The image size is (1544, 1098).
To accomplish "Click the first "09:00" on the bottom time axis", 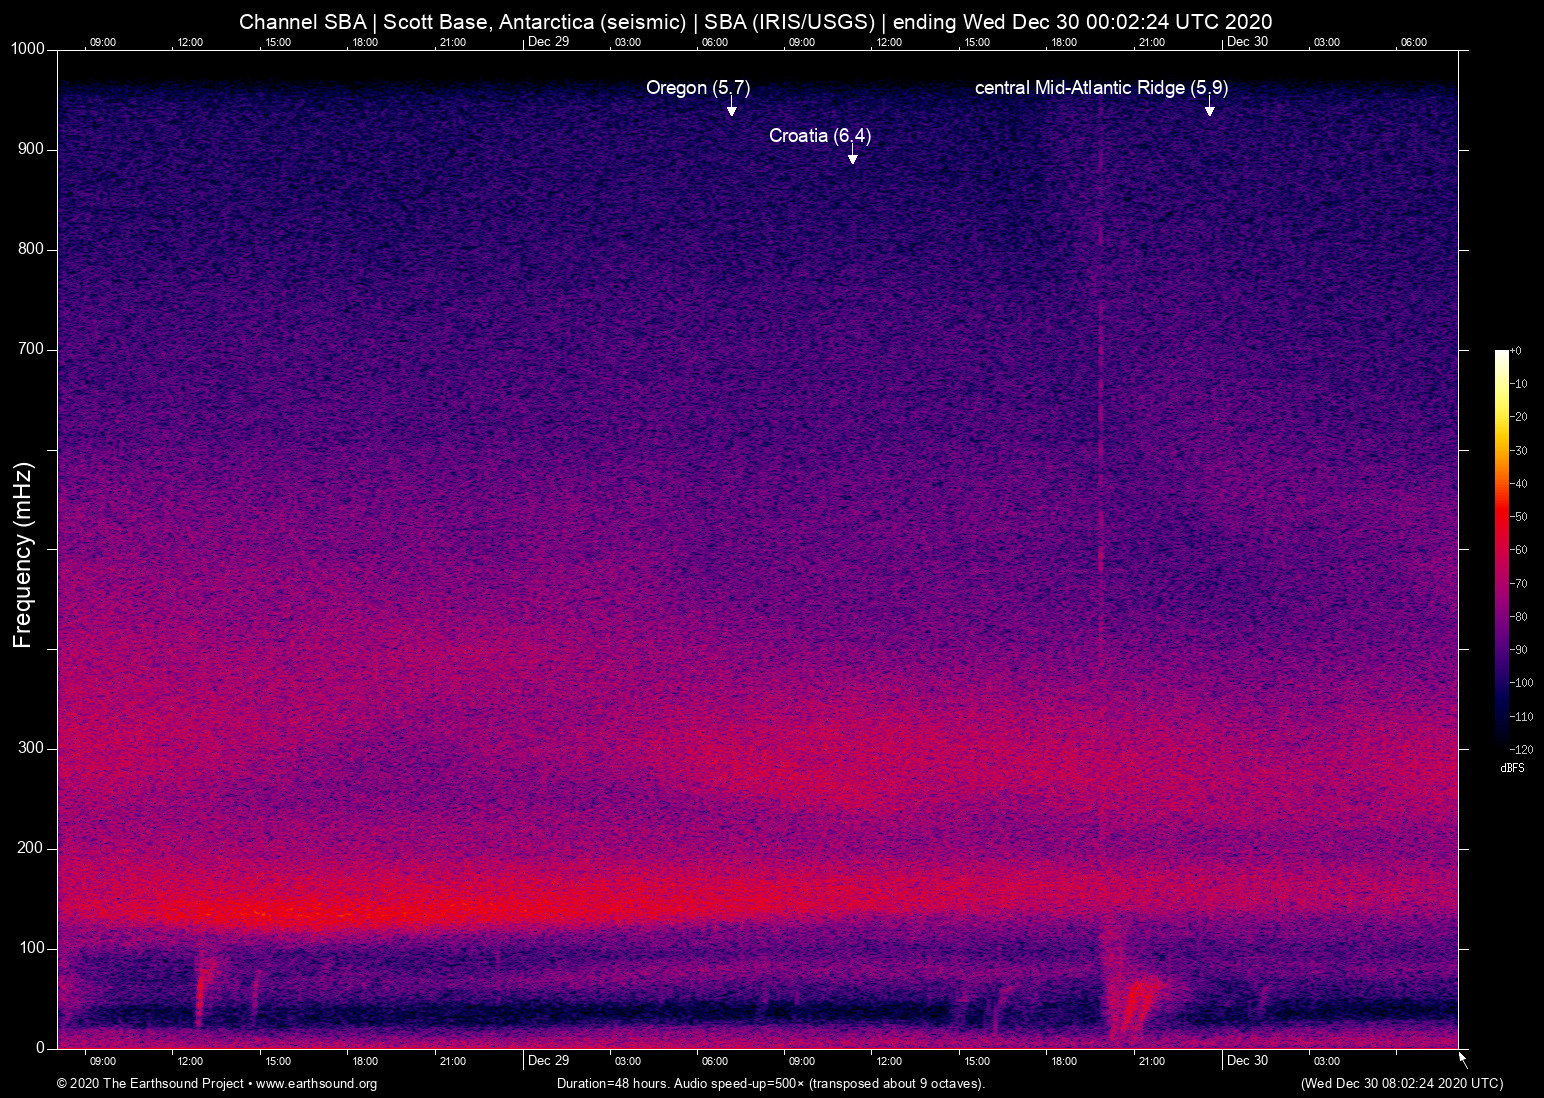I will (x=103, y=1062).
